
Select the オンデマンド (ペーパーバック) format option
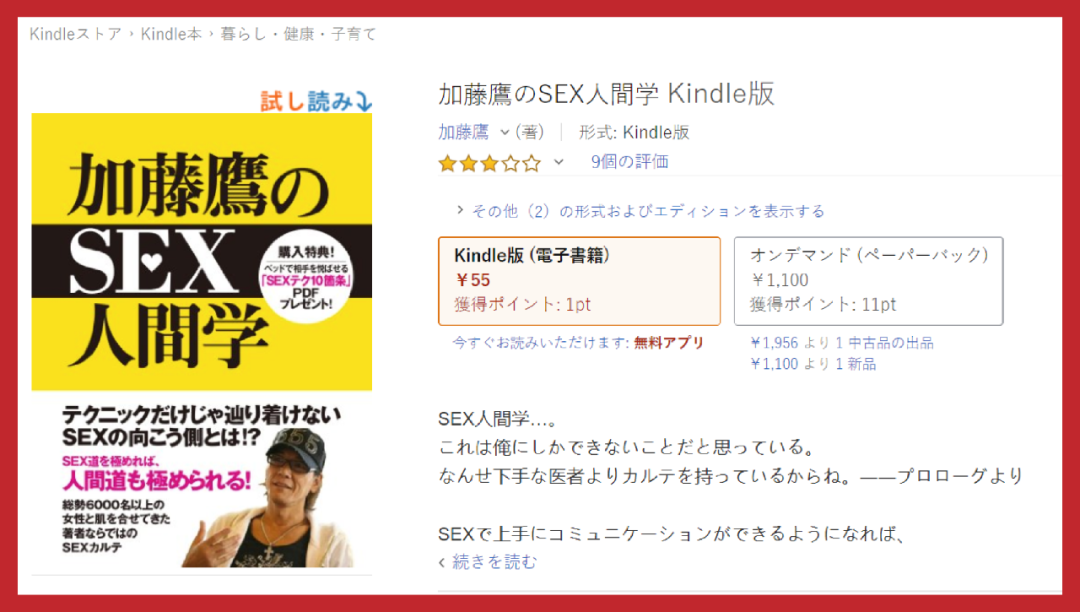[x=869, y=281]
